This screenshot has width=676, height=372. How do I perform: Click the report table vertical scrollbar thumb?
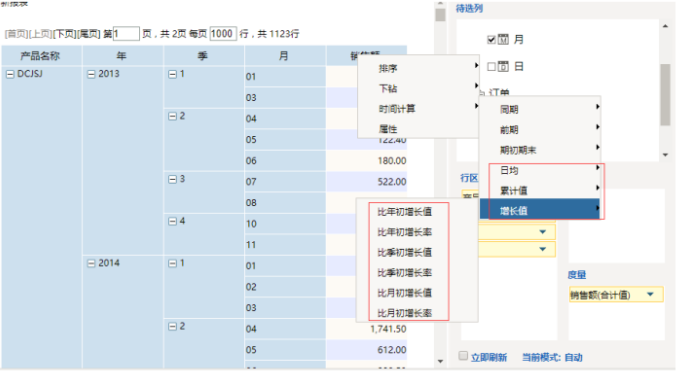coord(440,15)
